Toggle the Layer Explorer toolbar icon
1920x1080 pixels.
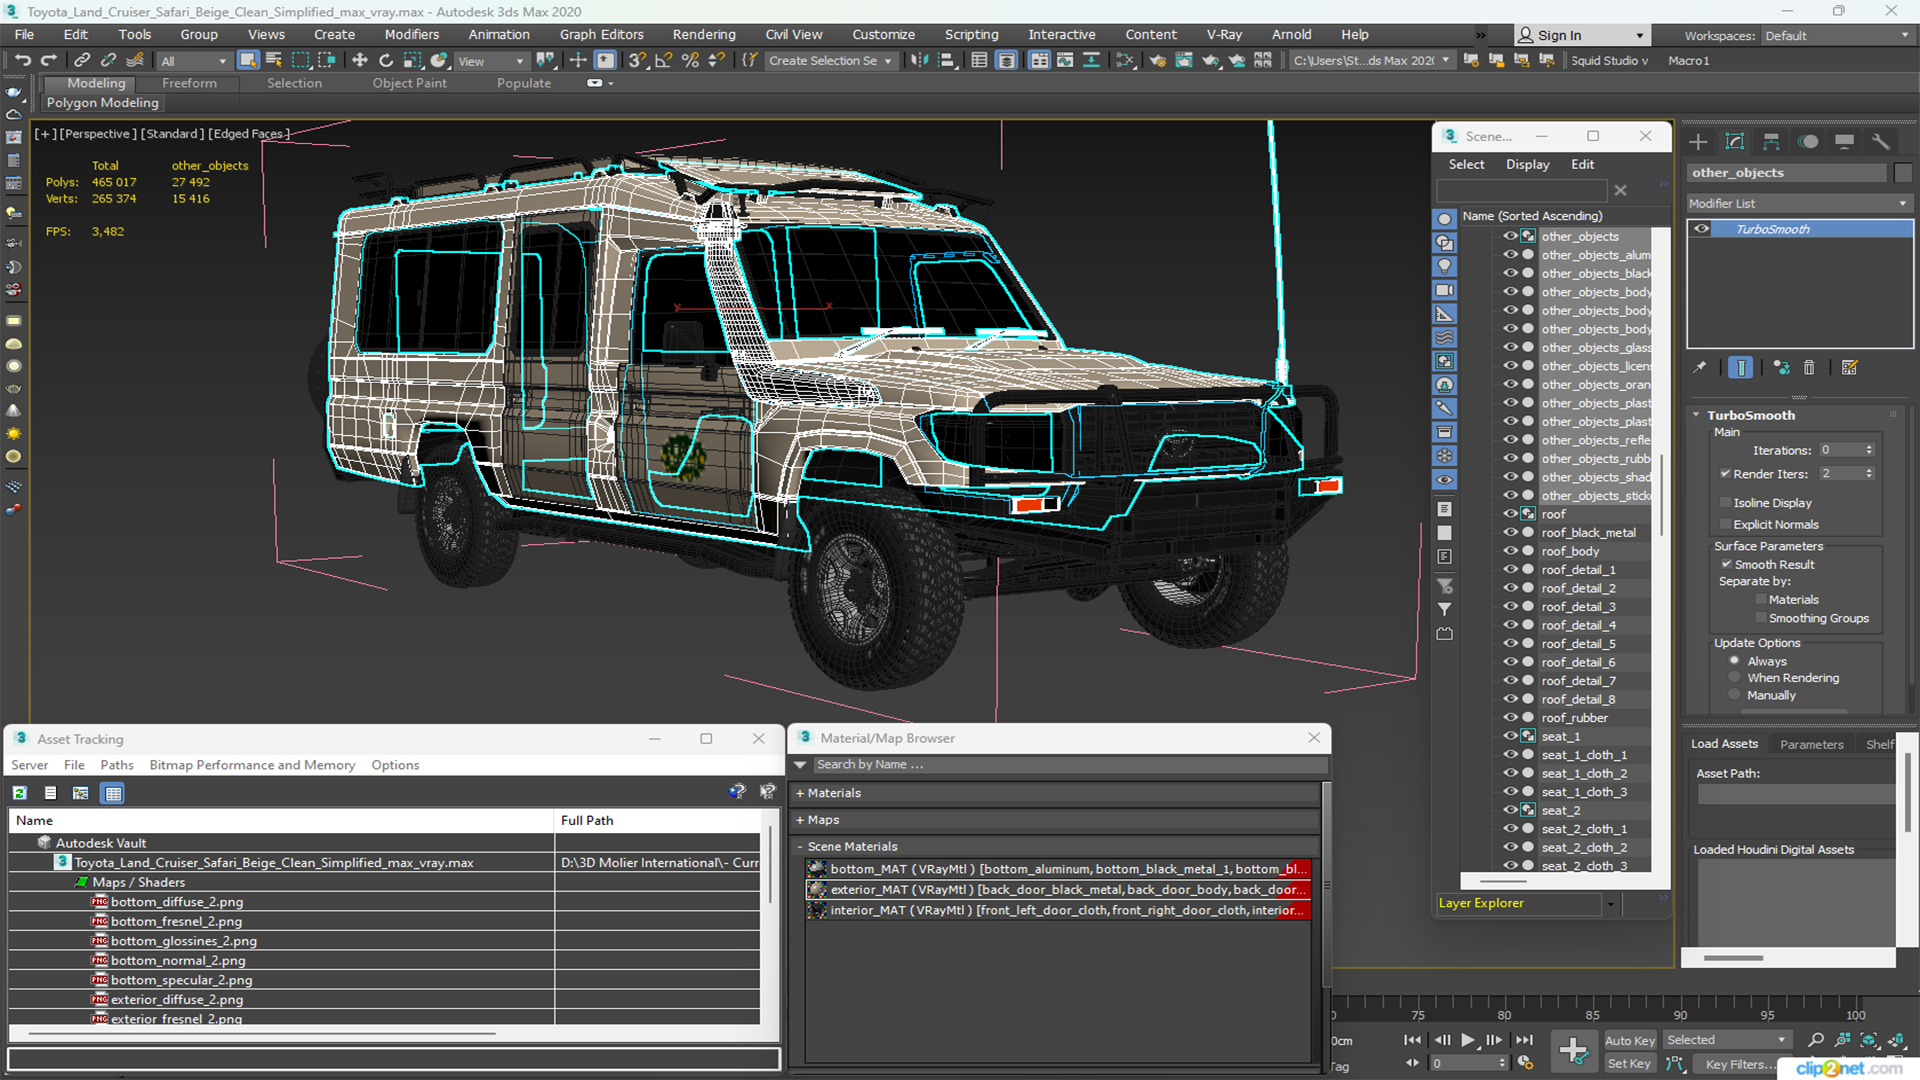pyautogui.click(x=1006, y=61)
